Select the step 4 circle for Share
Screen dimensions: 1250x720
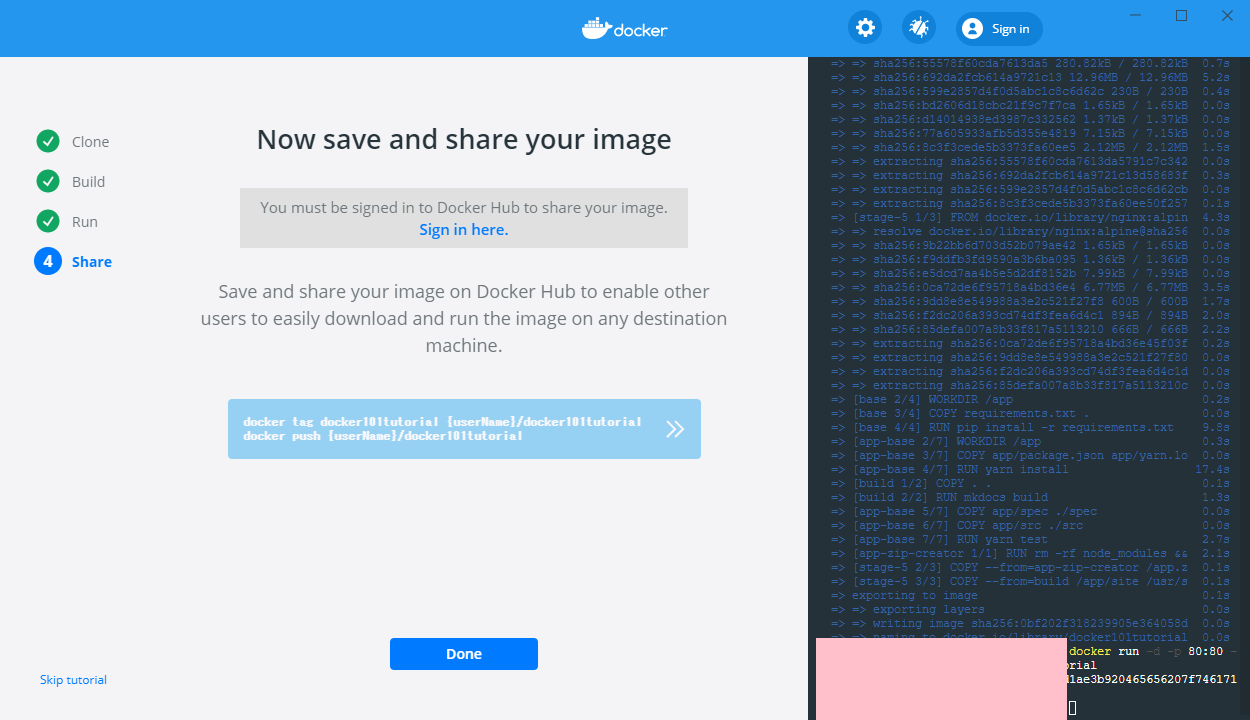(x=48, y=262)
